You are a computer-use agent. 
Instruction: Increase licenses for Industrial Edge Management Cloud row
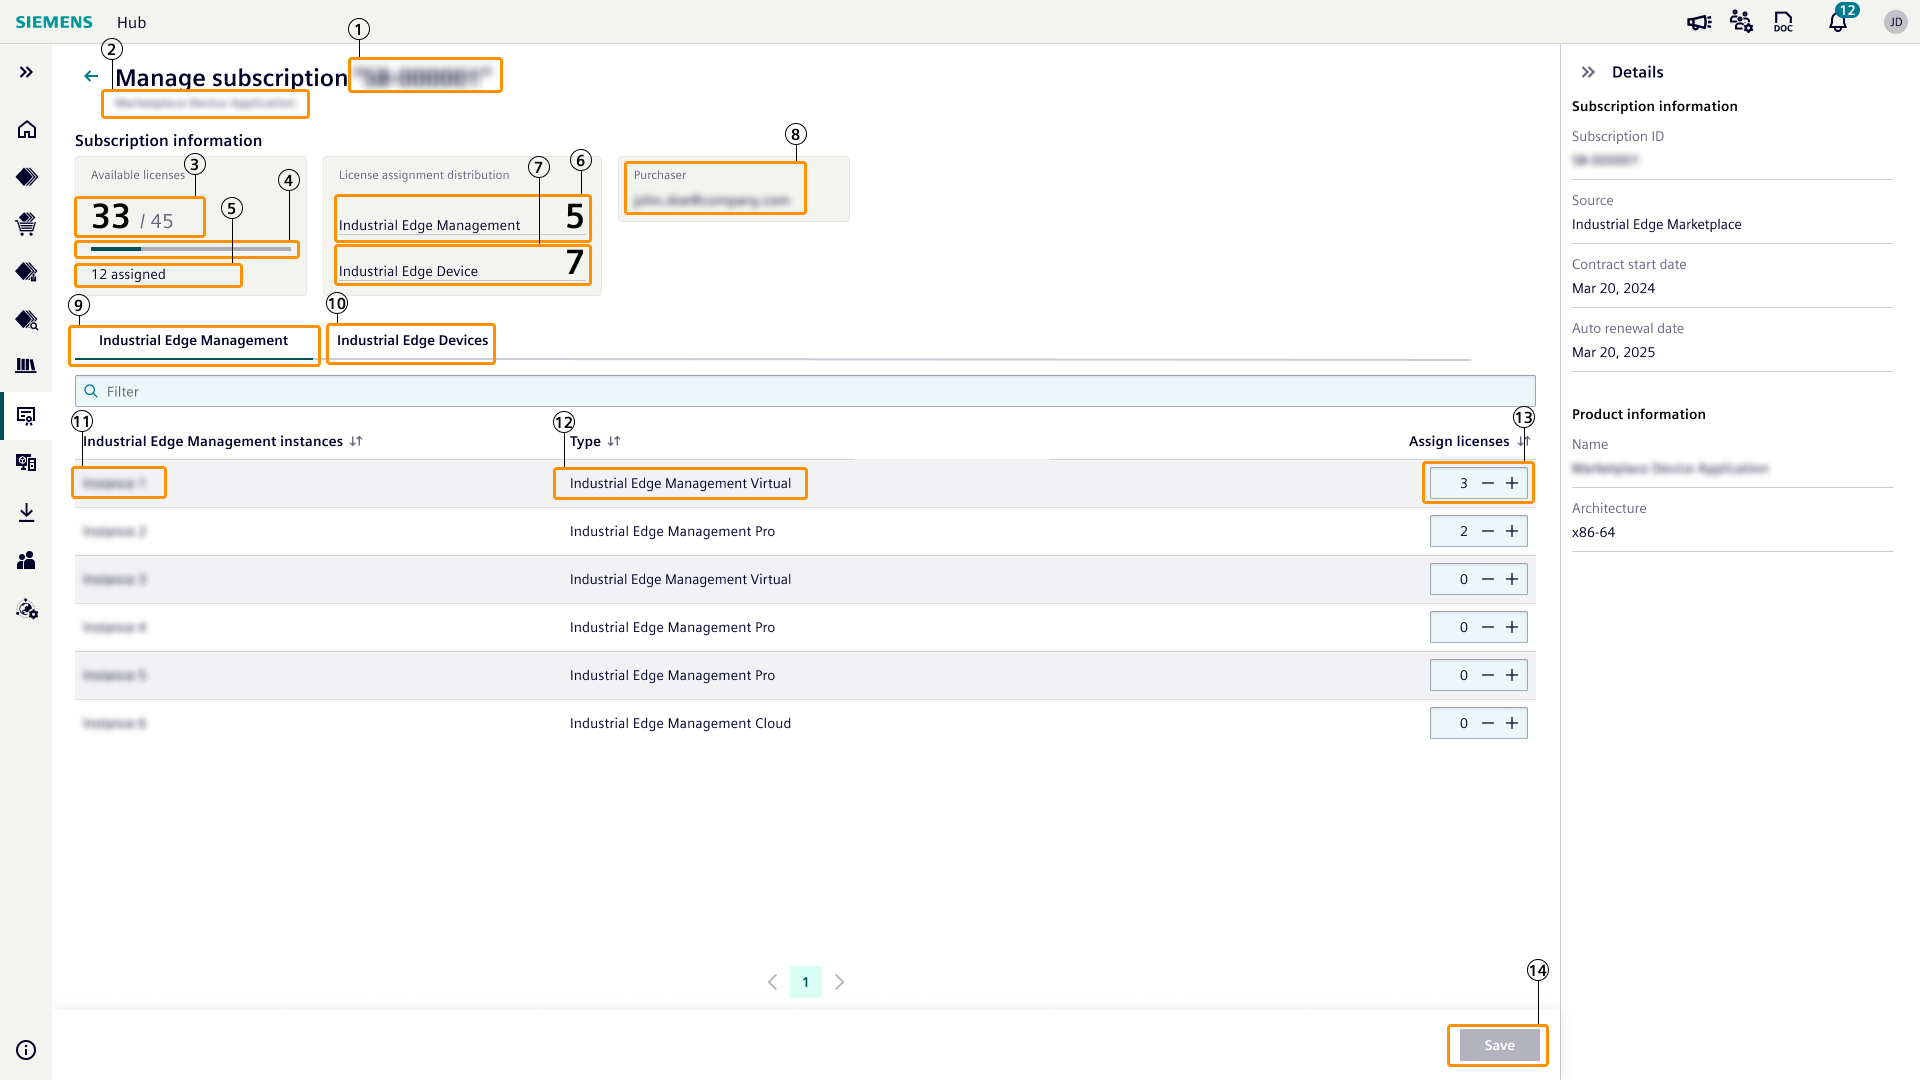tap(1512, 723)
